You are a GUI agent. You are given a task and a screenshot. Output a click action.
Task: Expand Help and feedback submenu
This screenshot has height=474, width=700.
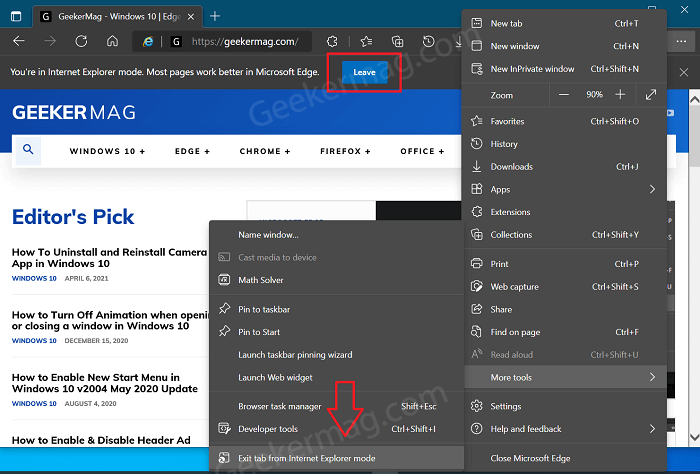coord(564,429)
